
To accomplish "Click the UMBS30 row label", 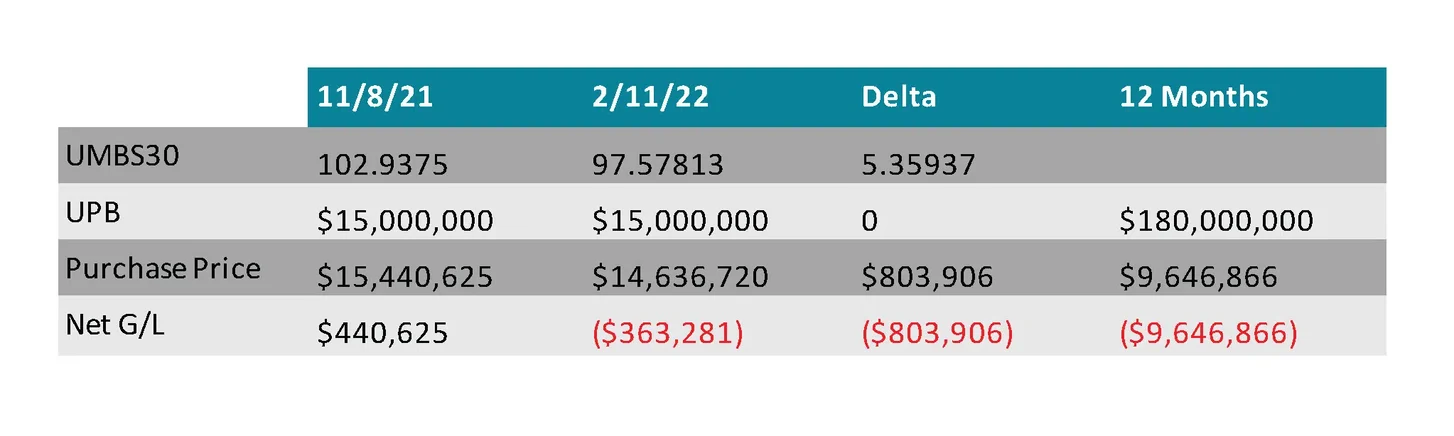I will coord(122,158).
